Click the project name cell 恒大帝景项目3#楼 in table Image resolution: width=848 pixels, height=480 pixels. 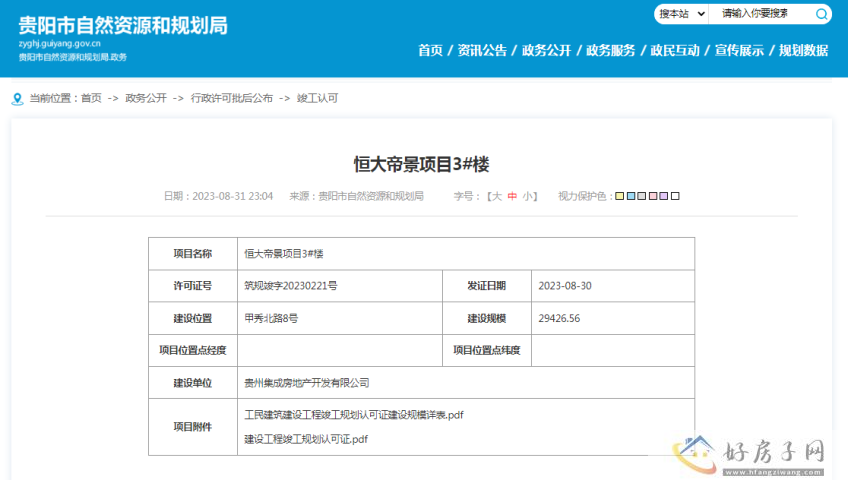(x=466, y=254)
